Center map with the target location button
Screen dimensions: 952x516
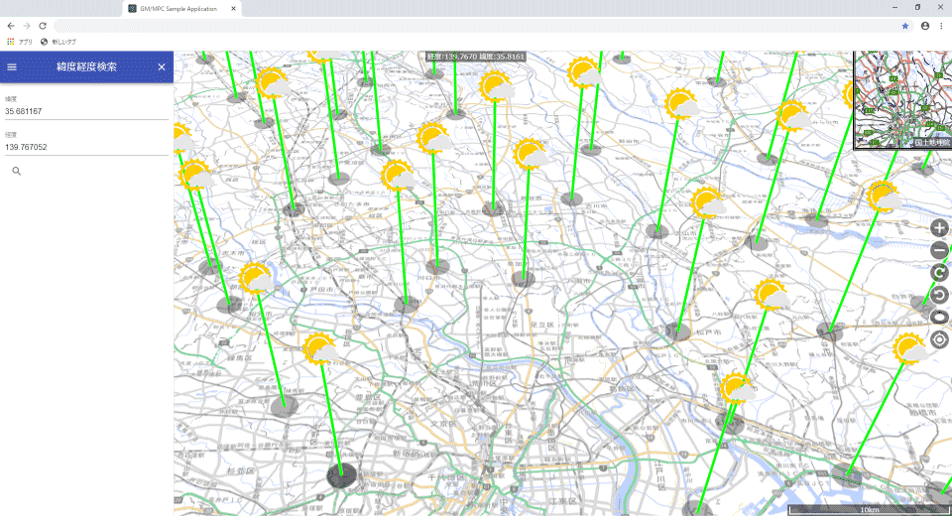939,339
